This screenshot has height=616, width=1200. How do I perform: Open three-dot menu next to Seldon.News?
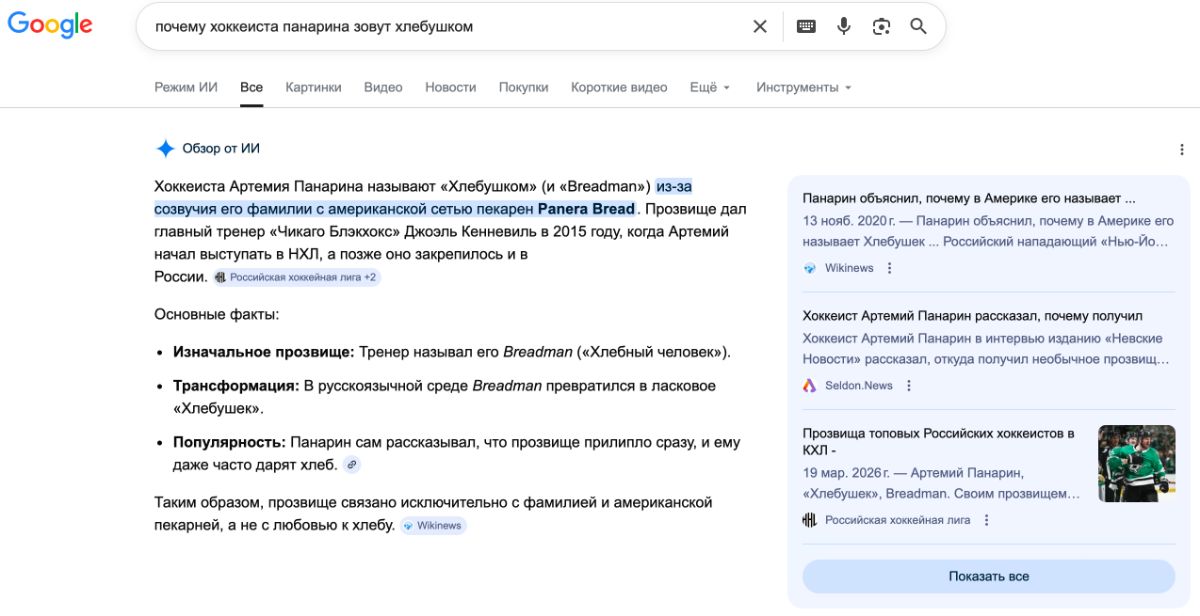click(909, 386)
